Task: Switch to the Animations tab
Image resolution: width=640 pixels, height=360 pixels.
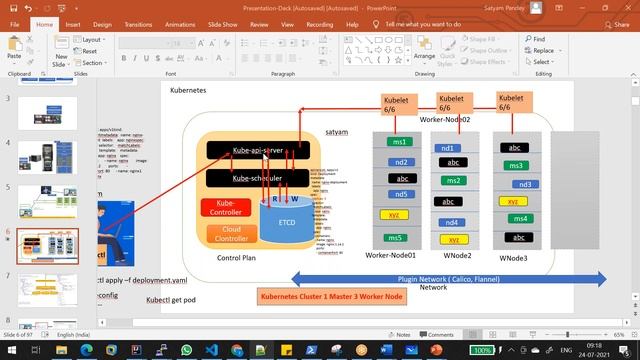Action: [x=180, y=24]
